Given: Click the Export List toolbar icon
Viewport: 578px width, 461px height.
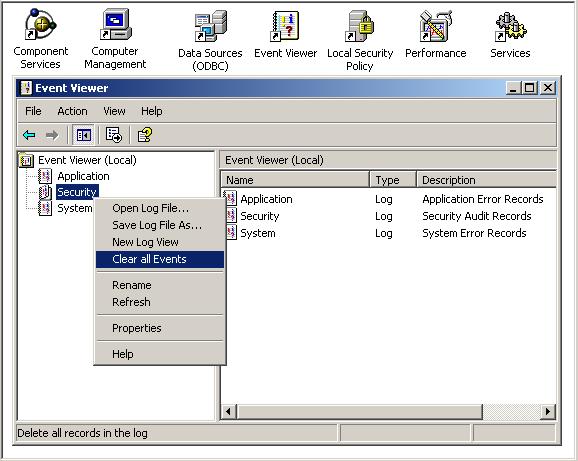Looking at the screenshot, I should point(114,135).
